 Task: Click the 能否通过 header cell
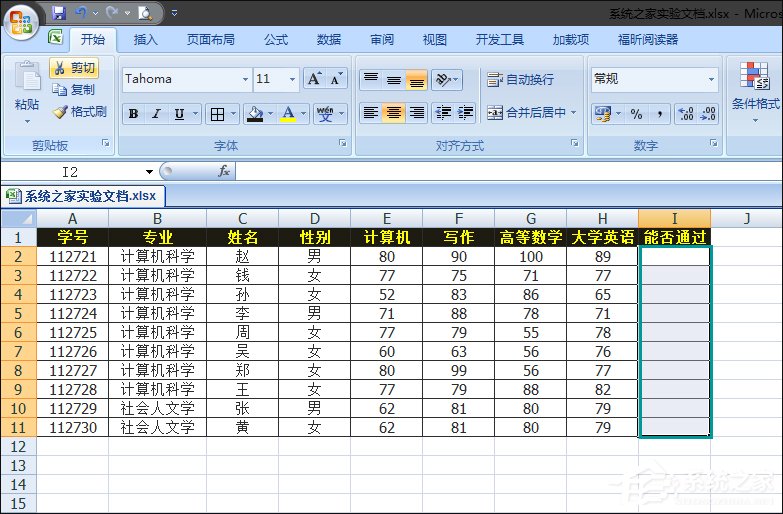(674, 237)
